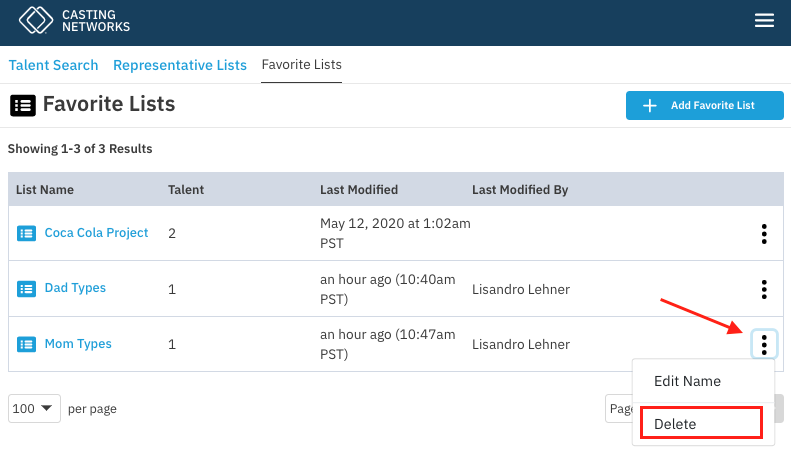Image resolution: width=791 pixels, height=455 pixels.
Task: Click the Casting Networks logo
Action: point(76,20)
